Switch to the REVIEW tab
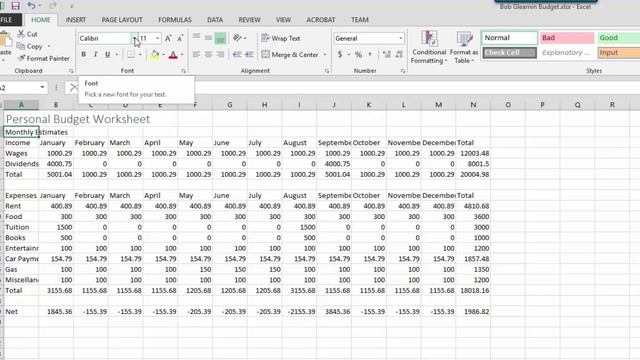This screenshot has height=360, width=640. [x=249, y=20]
